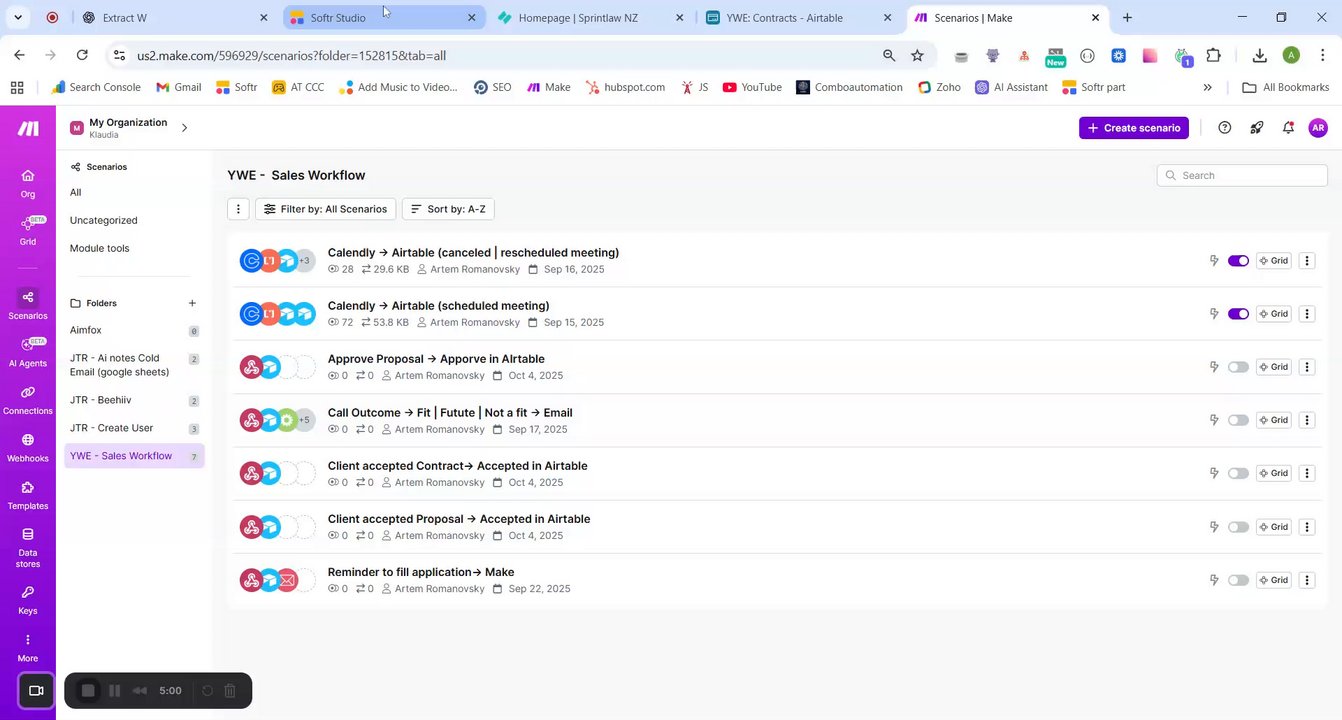Image resolution: width=1342 pixels, height=720 pixels.
Task: Open browser downloads icon
Action: (1259, 56)
